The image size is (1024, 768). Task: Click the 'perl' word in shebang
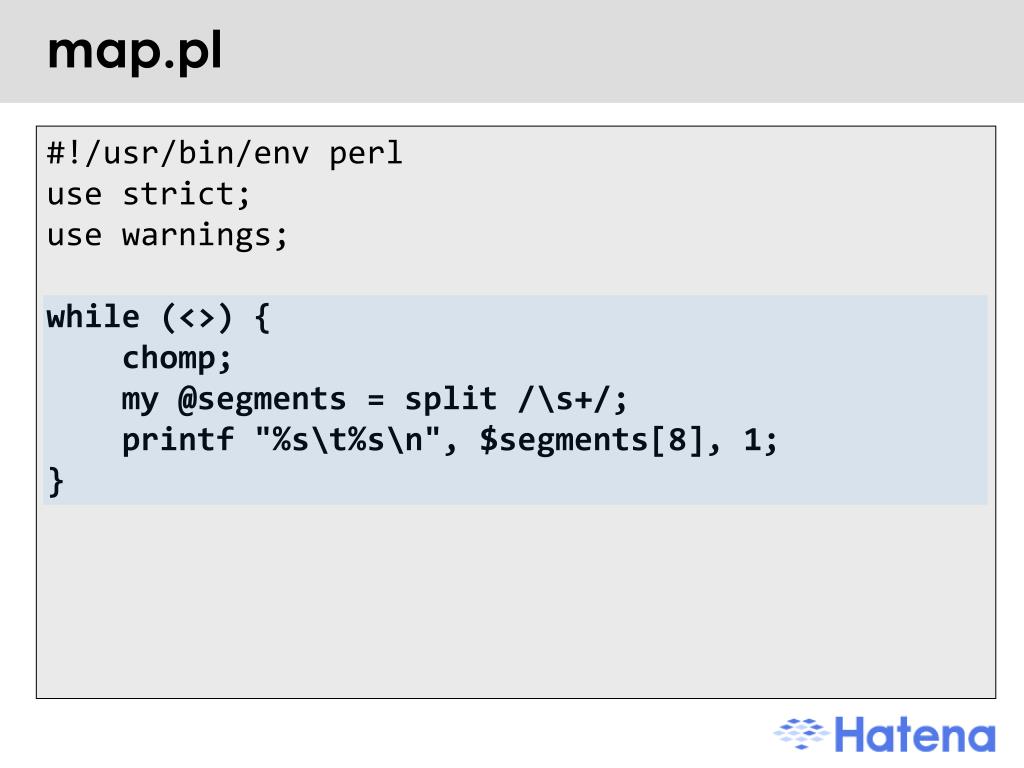(x=366, y=155)
